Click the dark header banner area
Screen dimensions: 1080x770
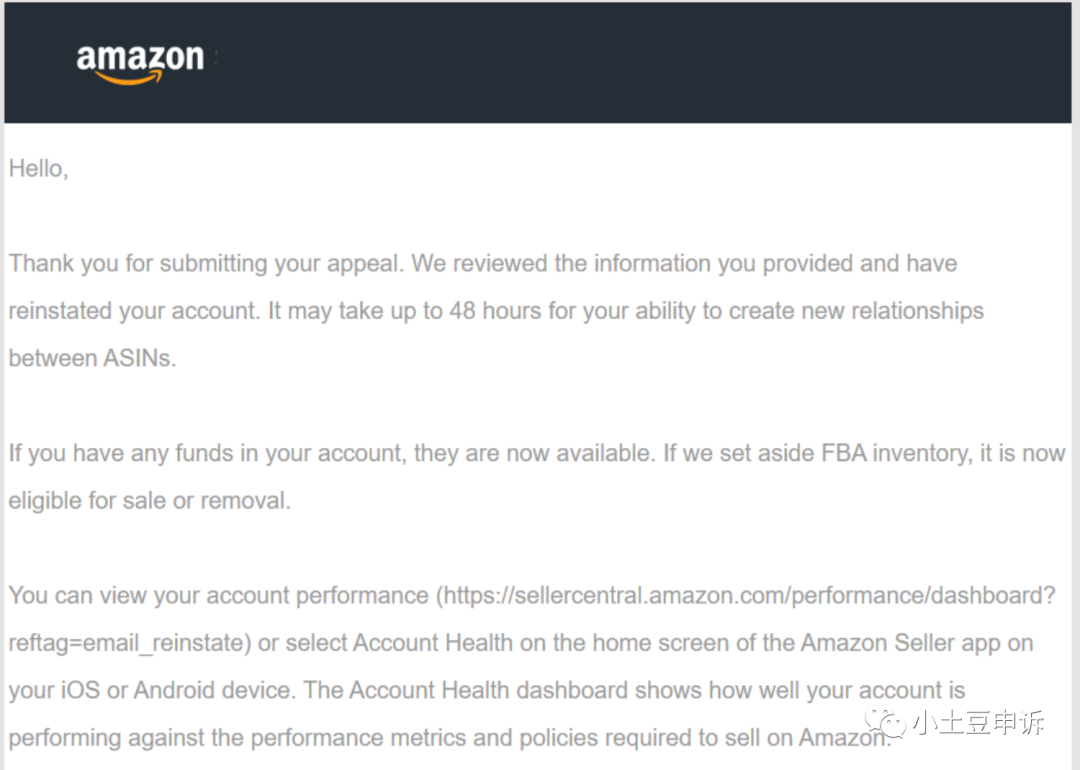(x=538, y=63)
